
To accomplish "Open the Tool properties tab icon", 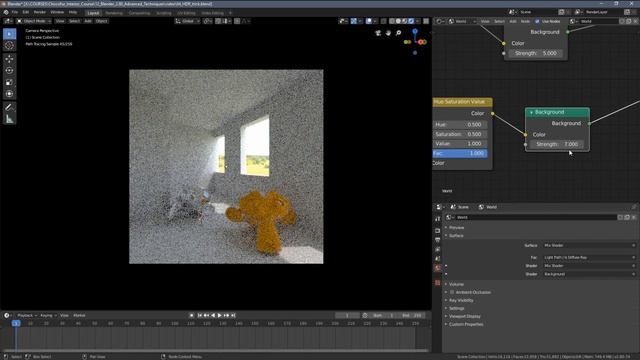I will pyautogui.click(x=438, y=219).
